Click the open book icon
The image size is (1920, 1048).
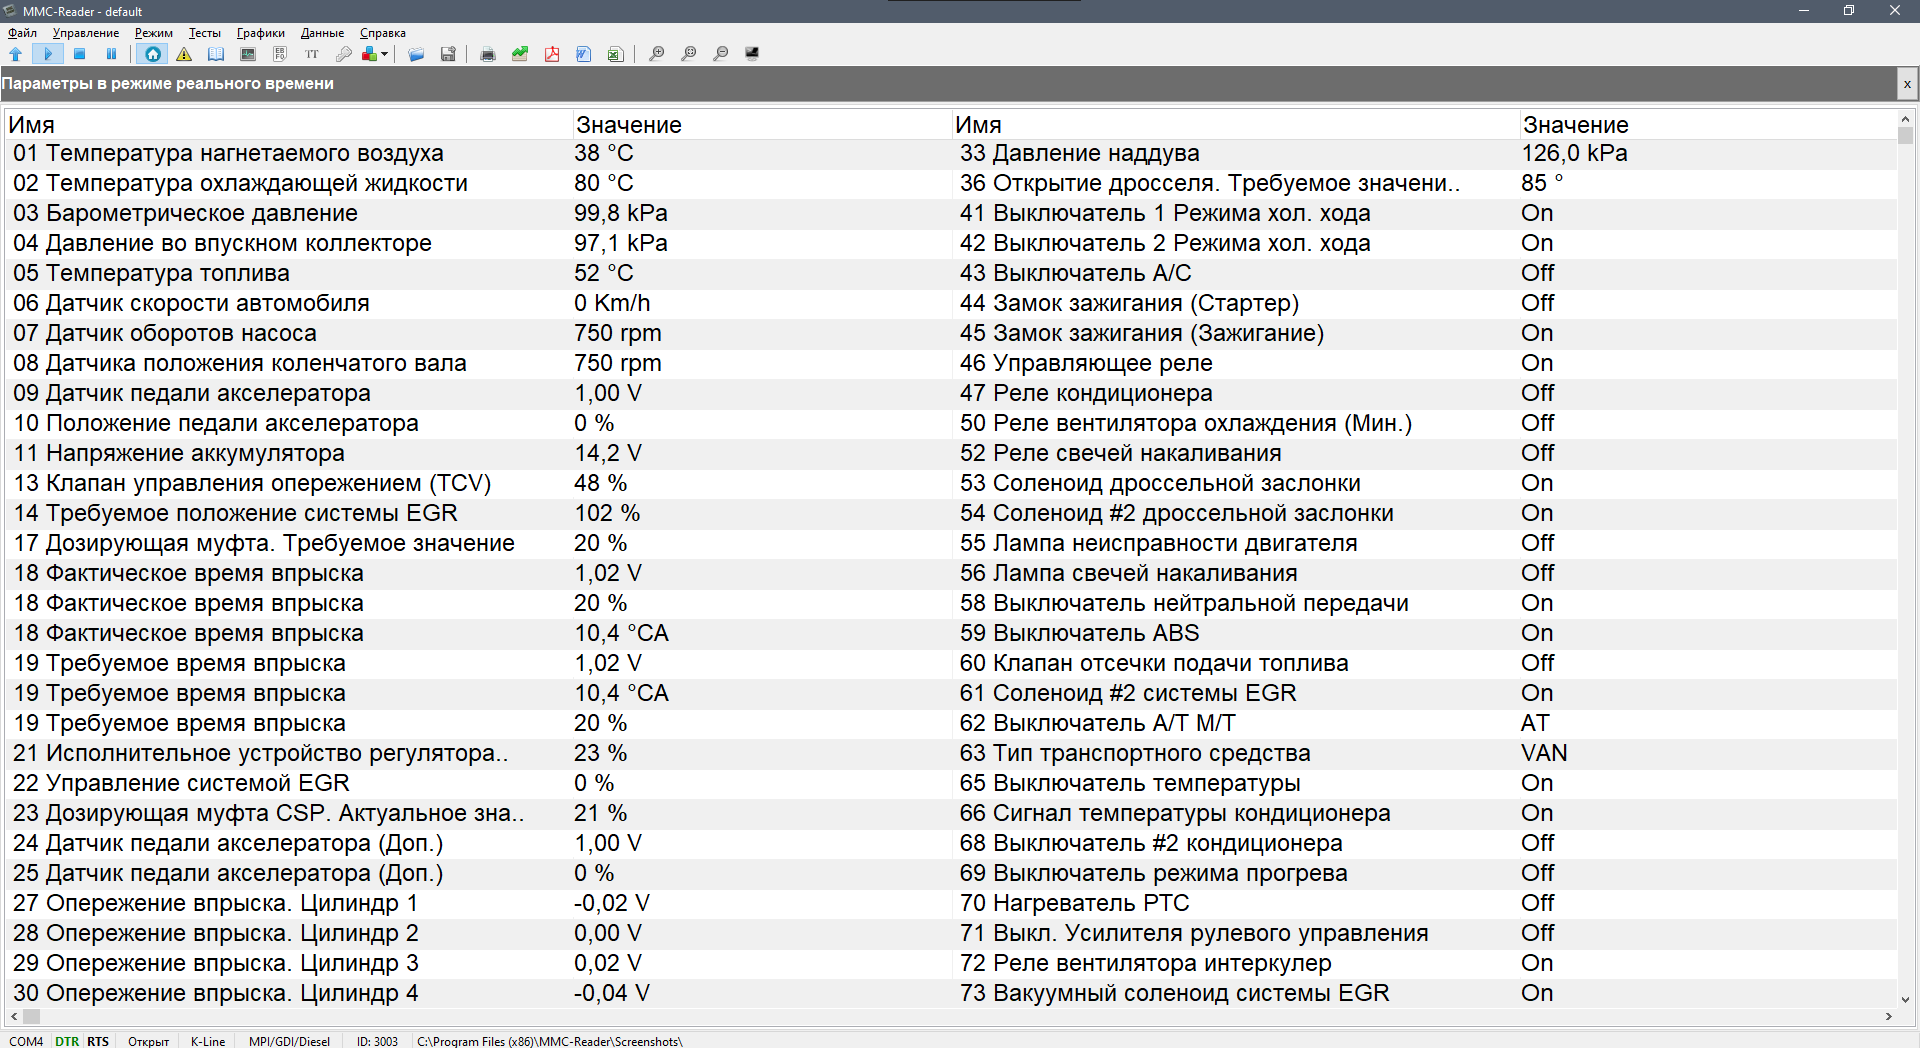[216, 54]
